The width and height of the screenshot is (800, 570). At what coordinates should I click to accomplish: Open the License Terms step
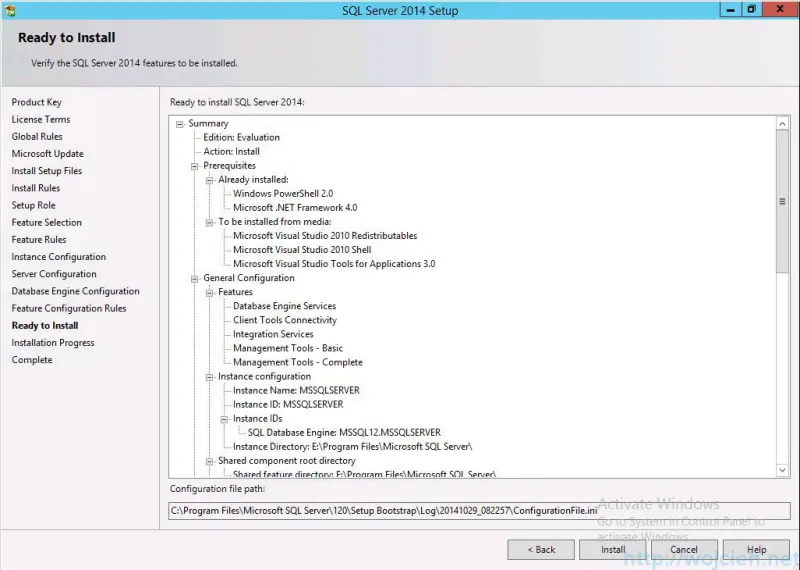(41, 119)
